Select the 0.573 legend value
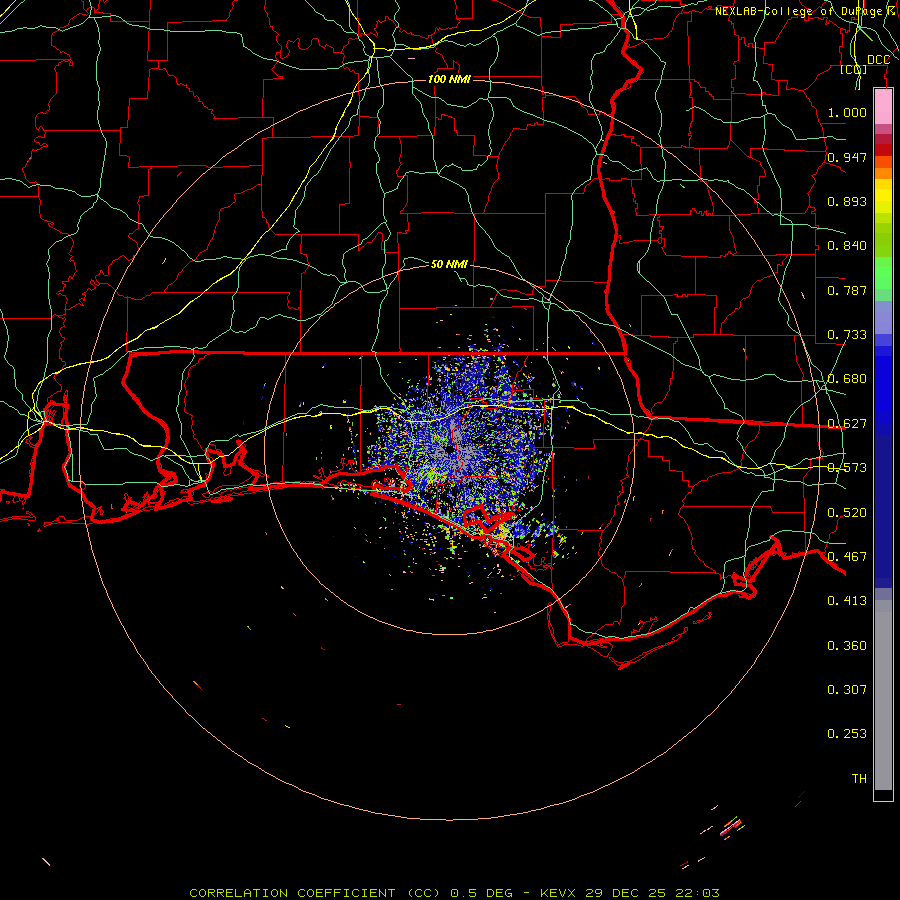 click(x=847, y=468)
